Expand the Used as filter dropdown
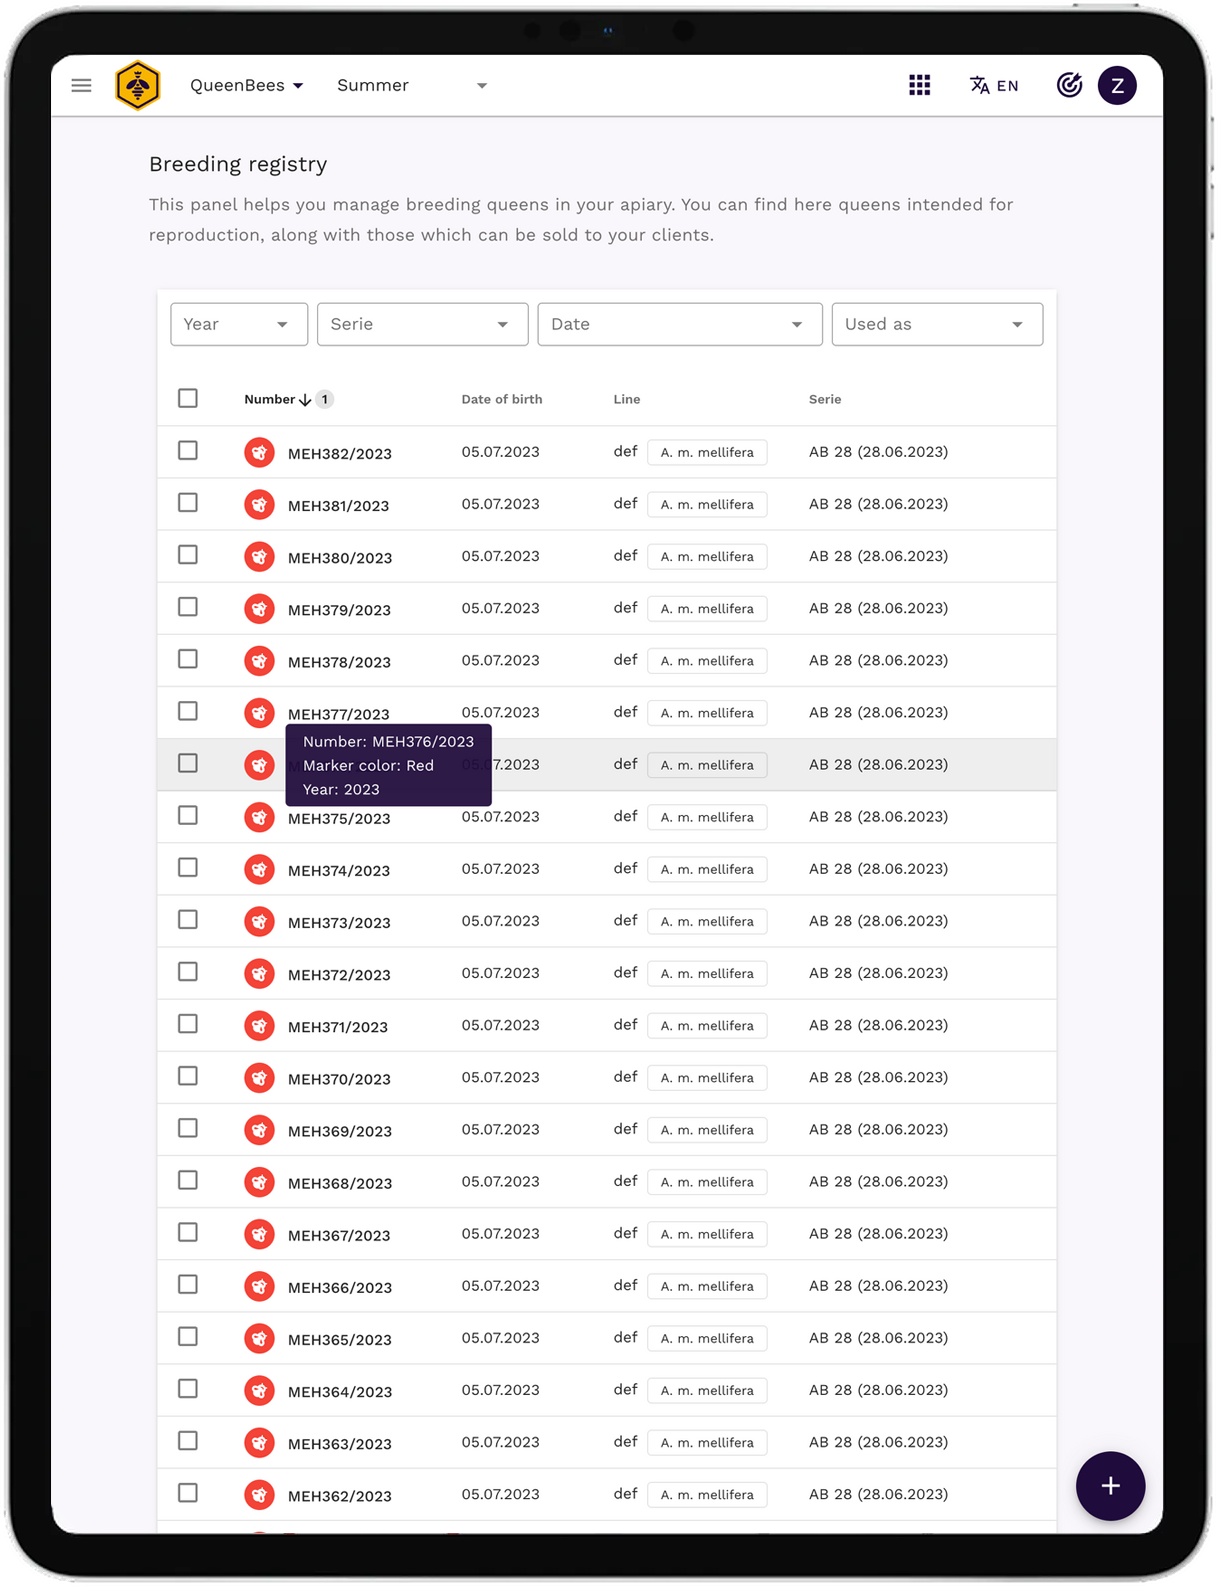 coord(936,325)
